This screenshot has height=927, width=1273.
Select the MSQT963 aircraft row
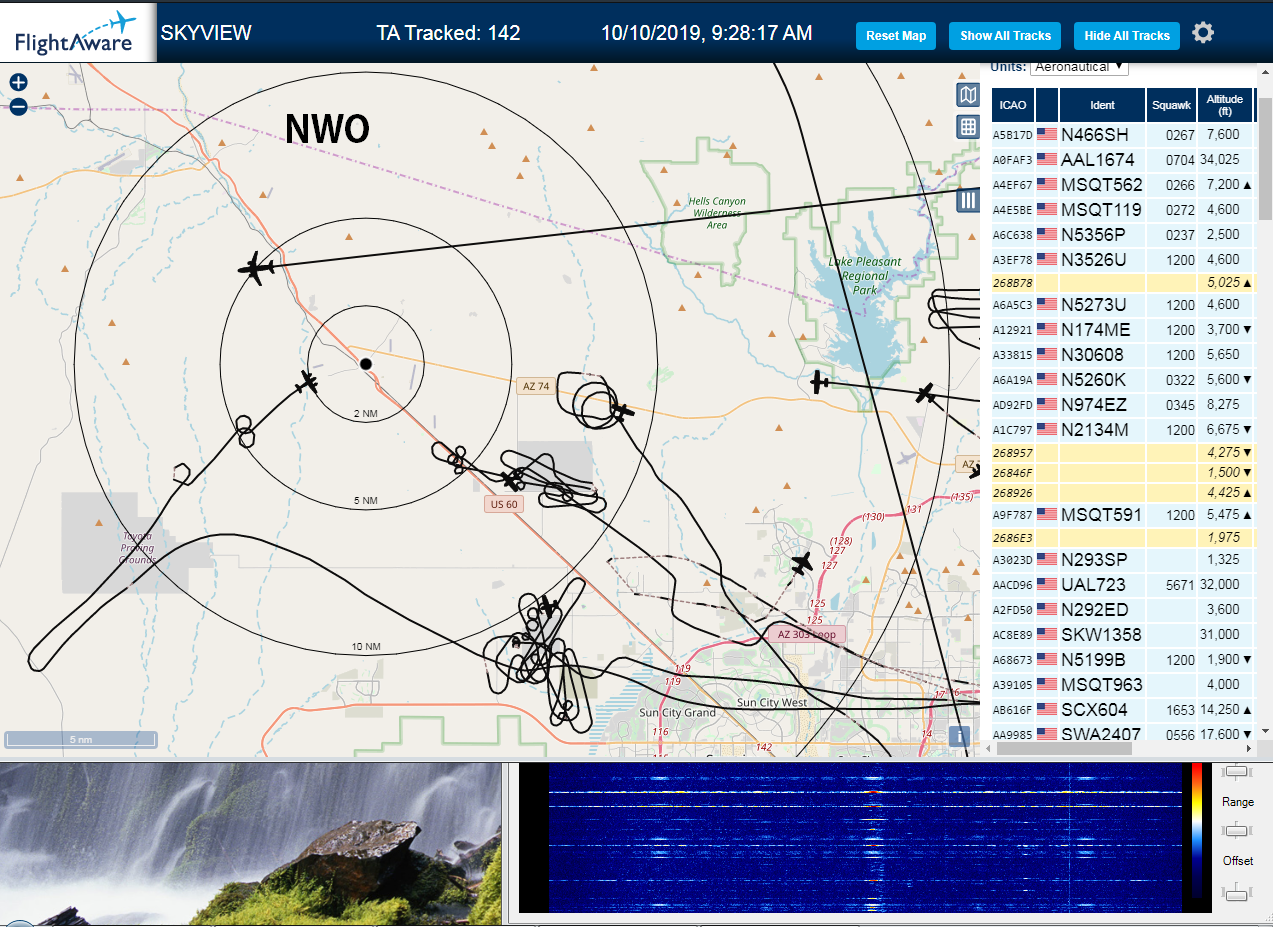coord(1123,684)
